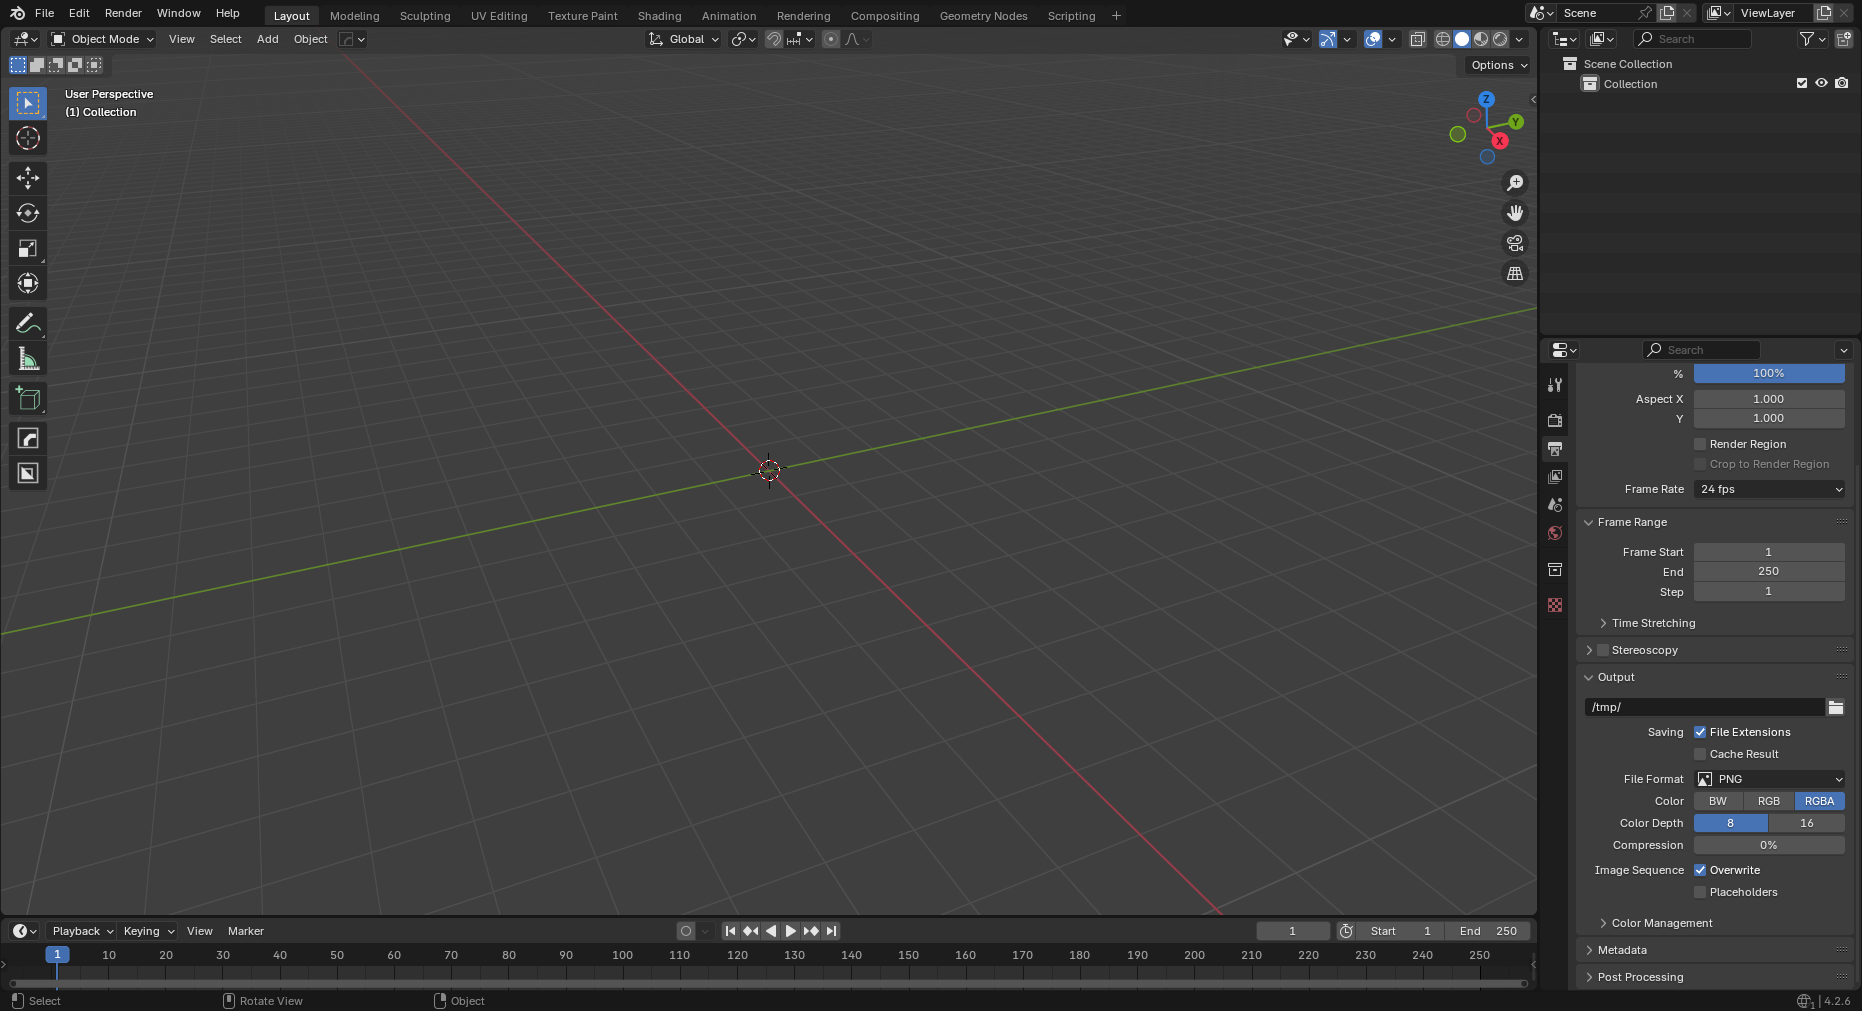This screenshot has width=1862, height=1011.
Task: Set Color Depth to 16
Action: coord(1806,823)
